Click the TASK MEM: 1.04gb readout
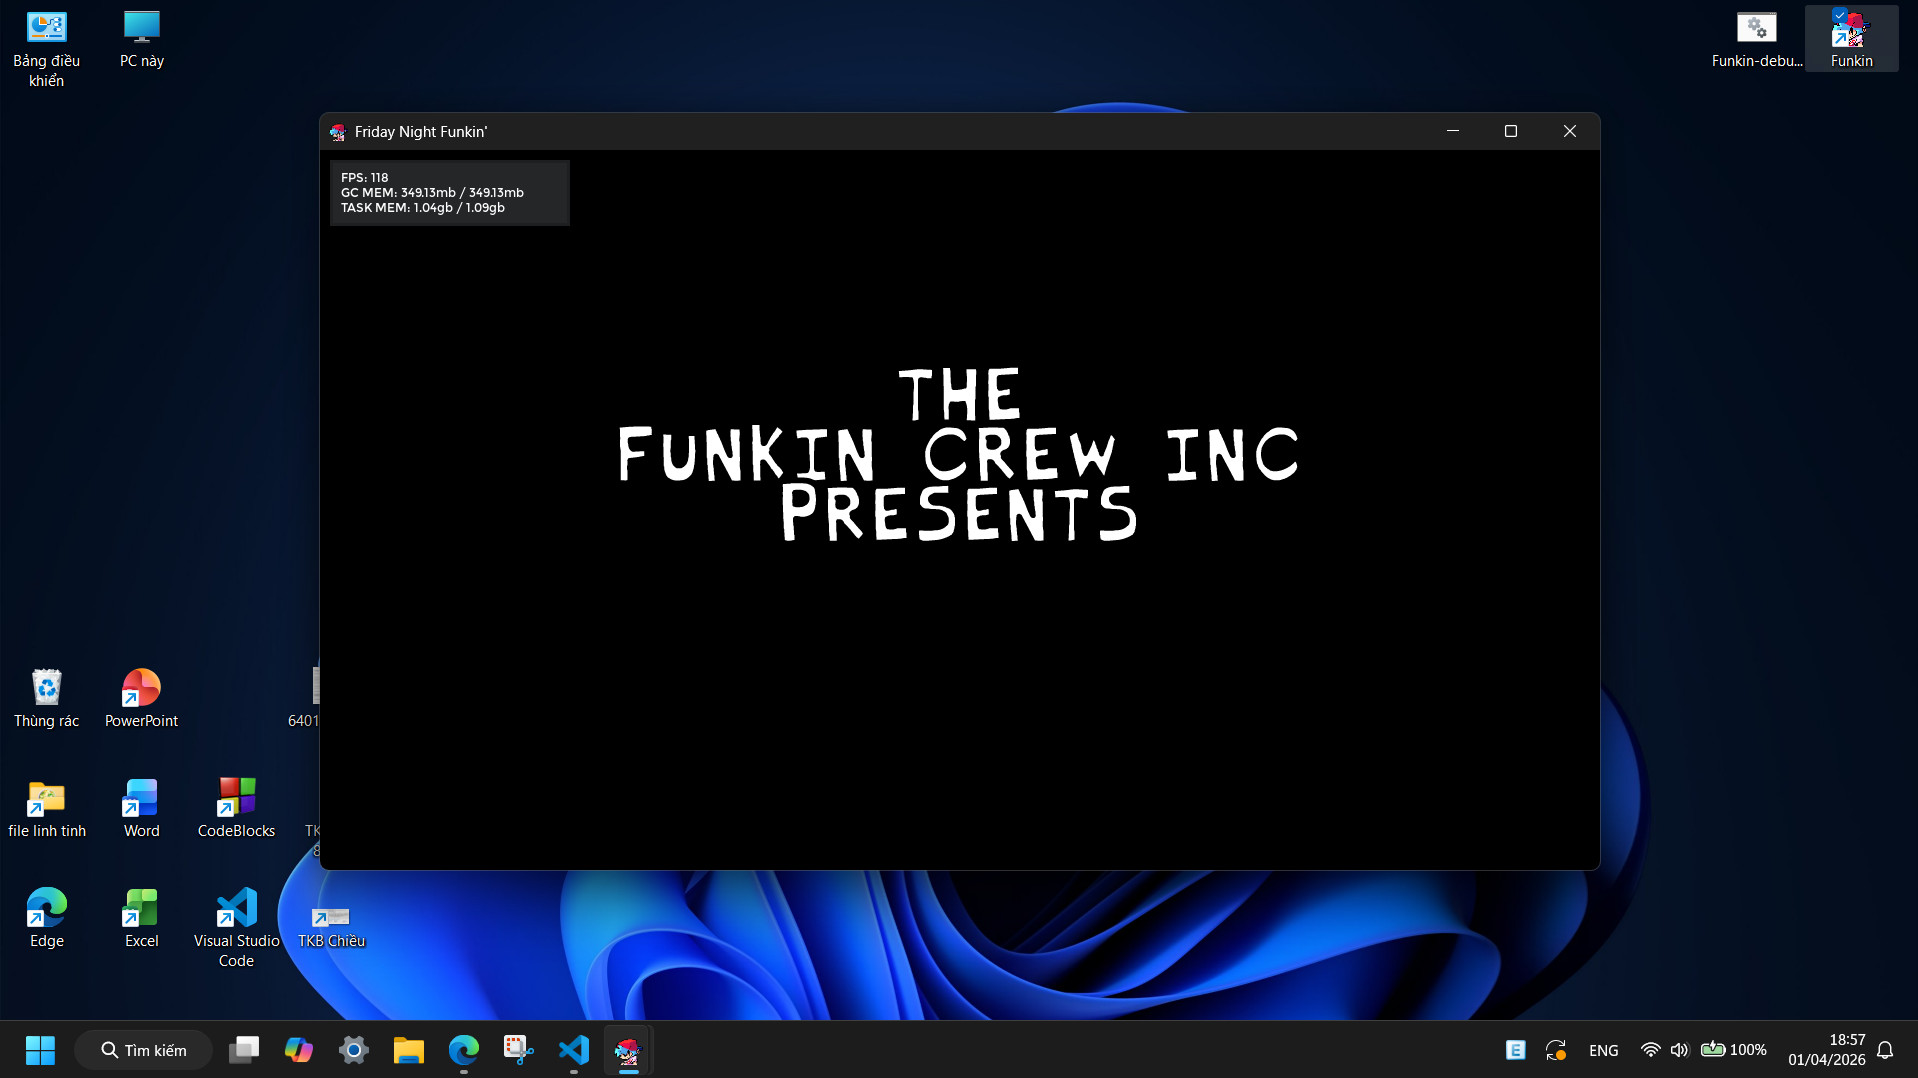Screen dimensions: 1918x1078 click(423, 207)
